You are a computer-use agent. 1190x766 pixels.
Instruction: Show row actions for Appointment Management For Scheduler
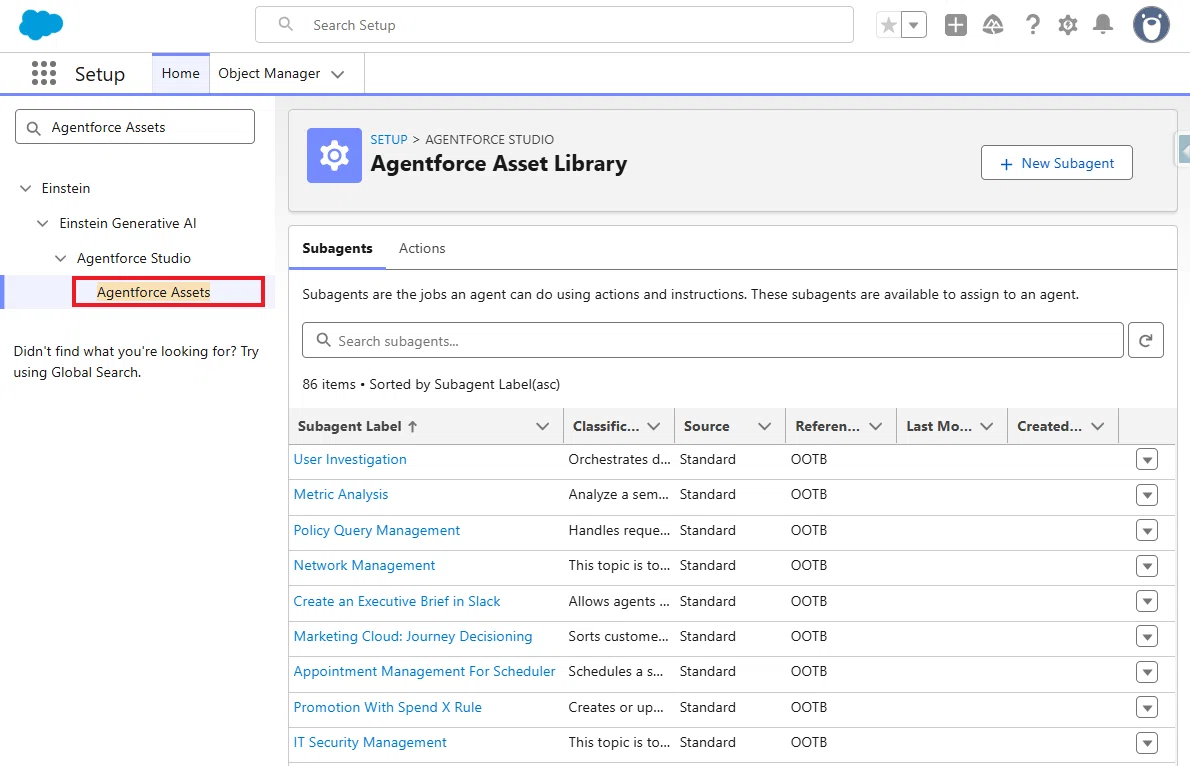click(1147, 672)
